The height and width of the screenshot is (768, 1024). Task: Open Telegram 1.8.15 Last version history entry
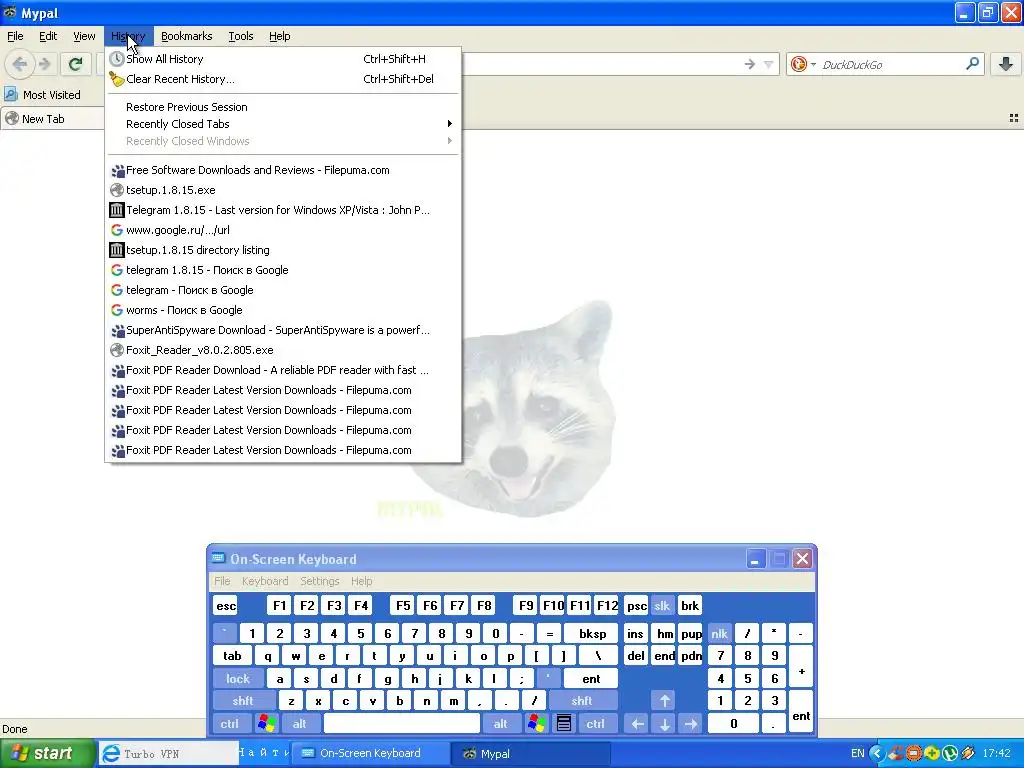click(283, 210)
